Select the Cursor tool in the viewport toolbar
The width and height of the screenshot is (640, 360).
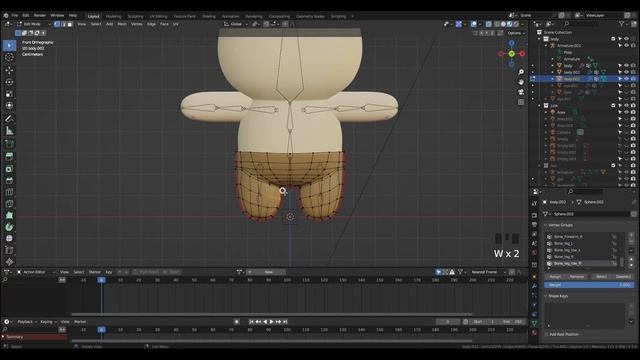point(9,58)
